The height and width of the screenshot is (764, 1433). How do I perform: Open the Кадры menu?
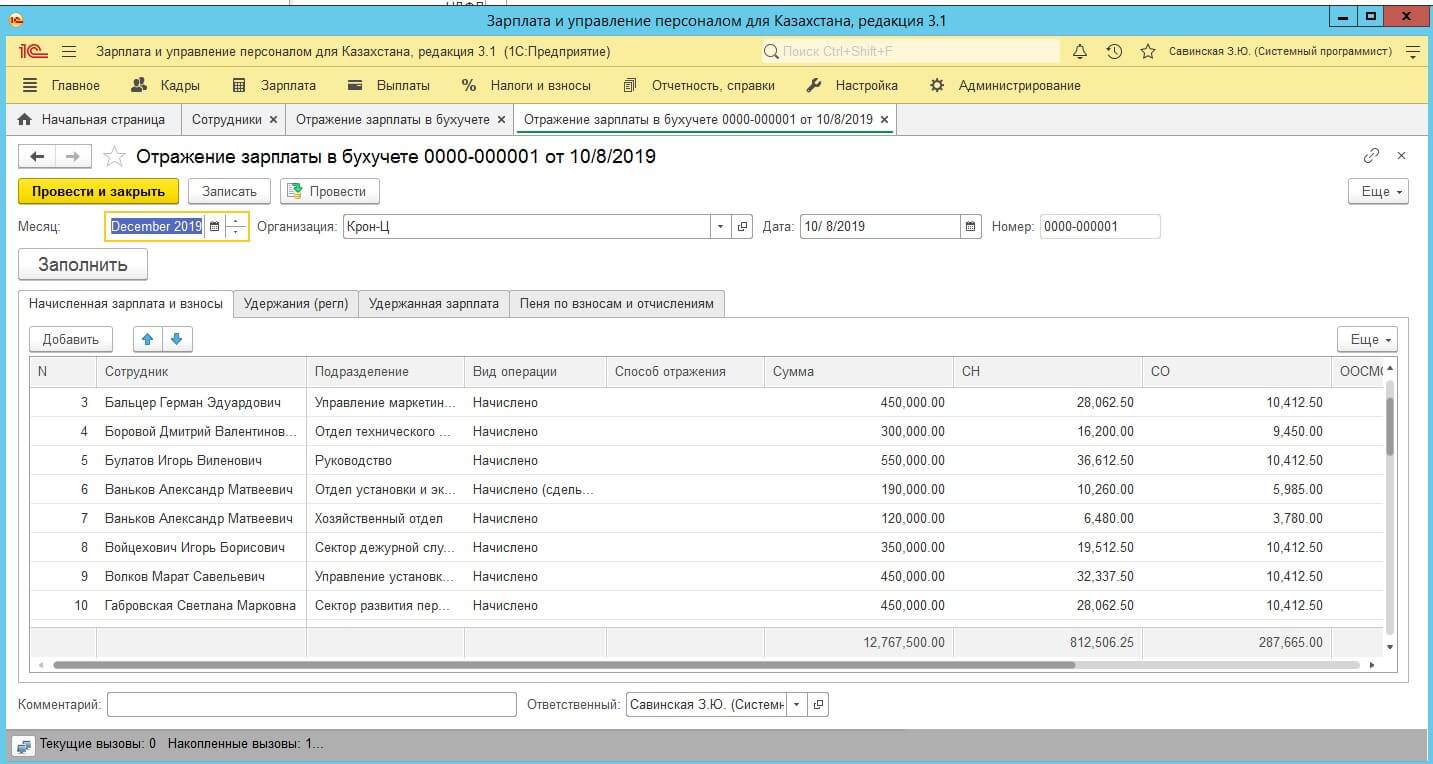(165, 85)
